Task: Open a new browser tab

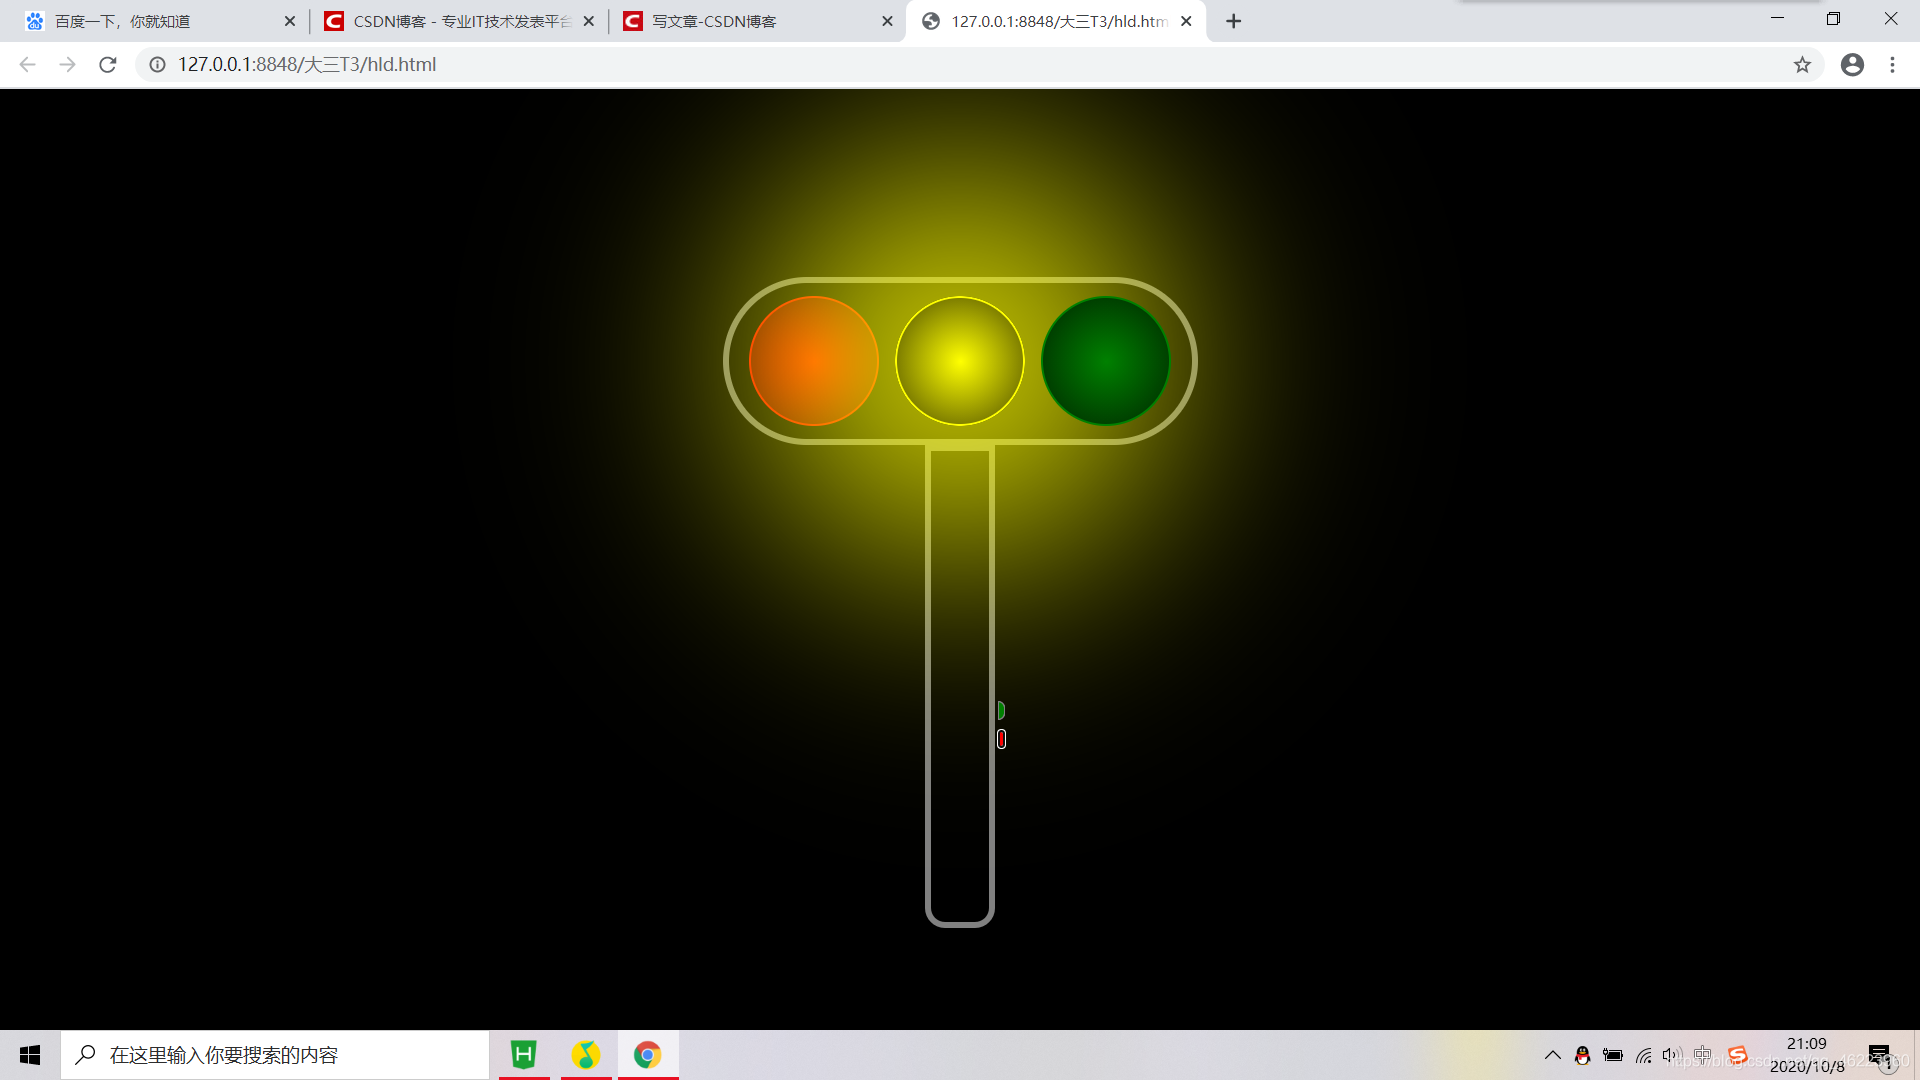Action: point(1233,21)
